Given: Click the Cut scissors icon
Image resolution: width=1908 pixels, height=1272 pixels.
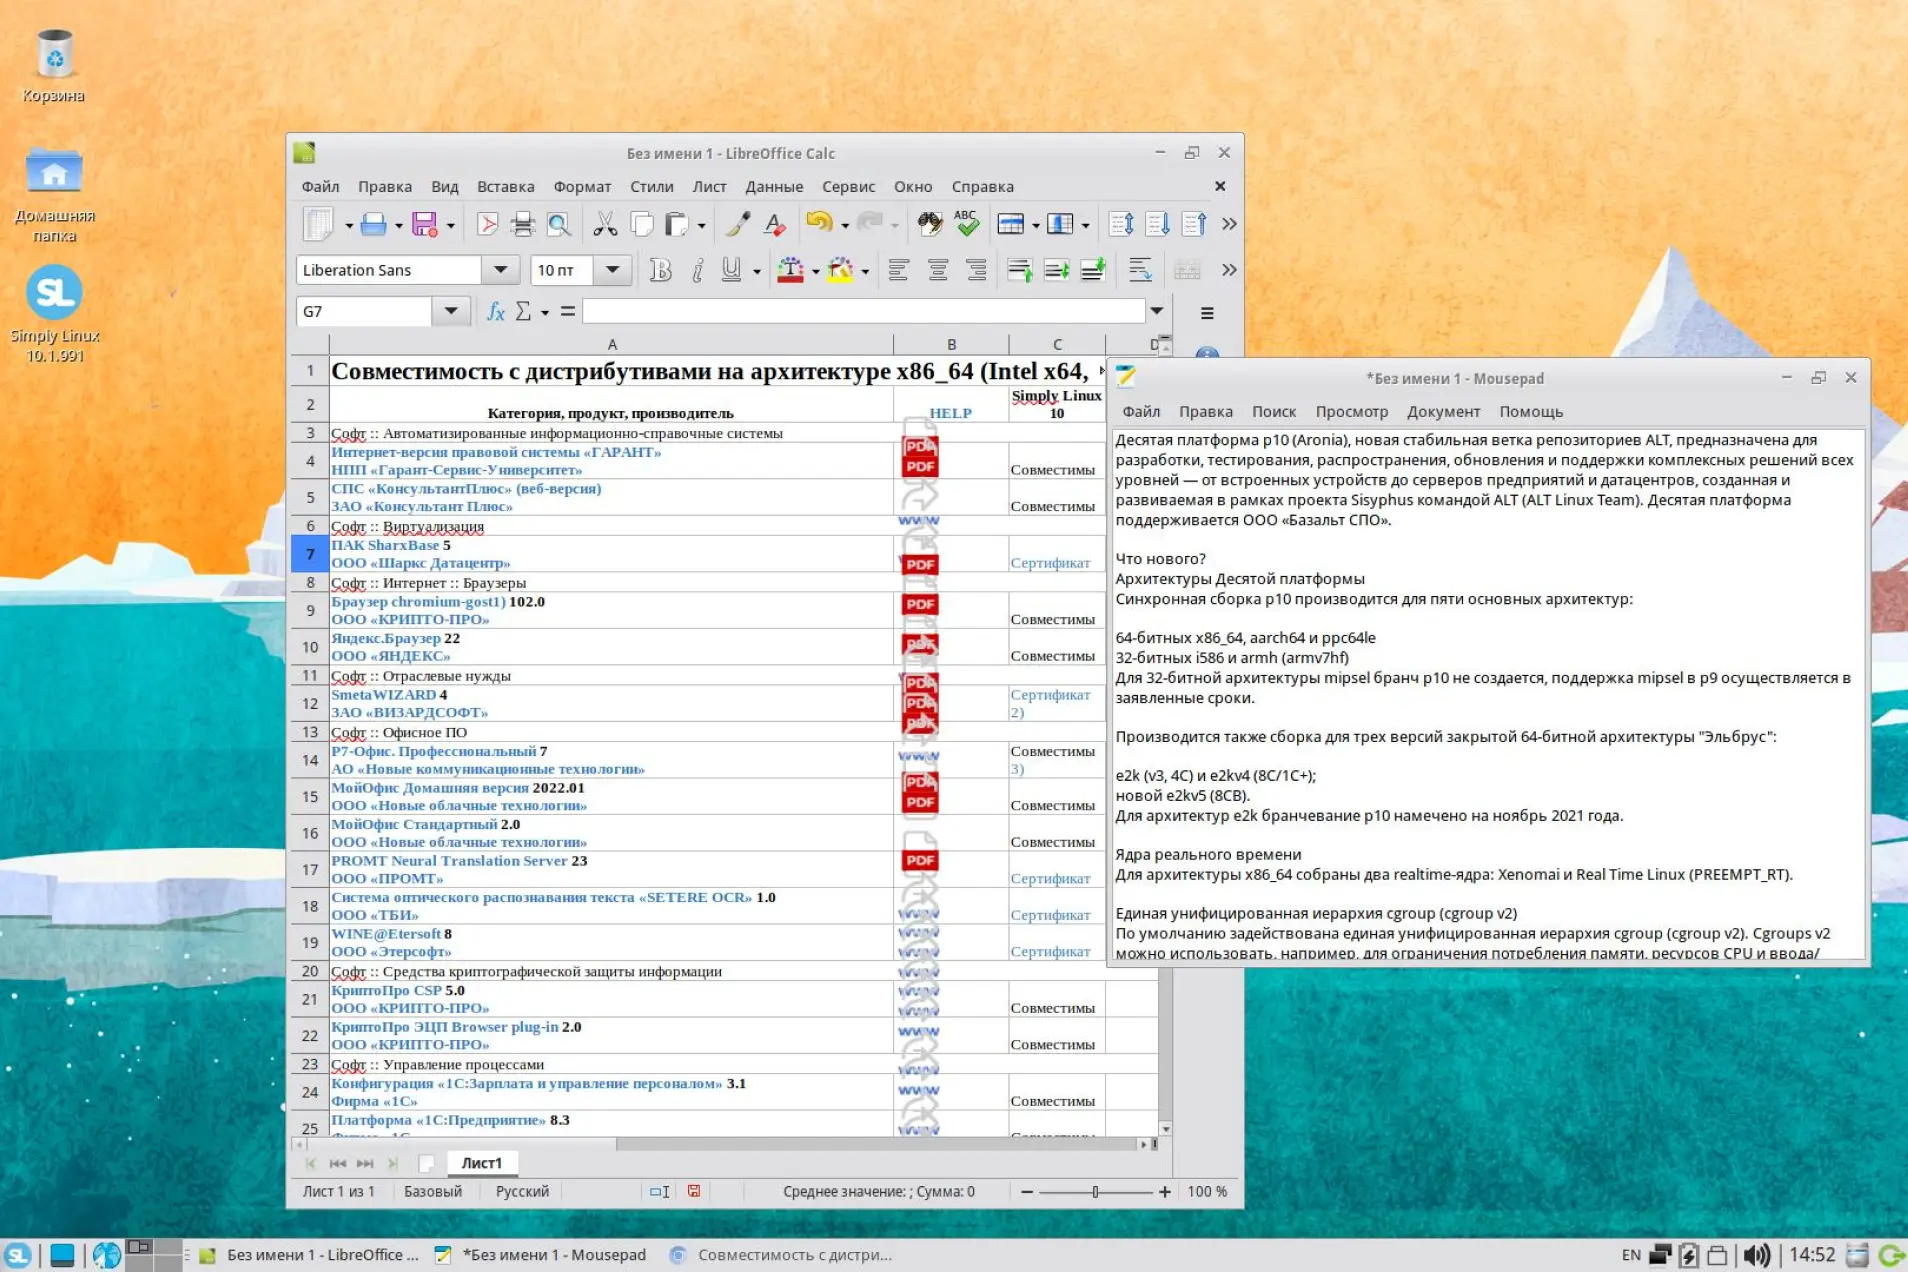Looking at the screenshot, I should click(604, 224).
